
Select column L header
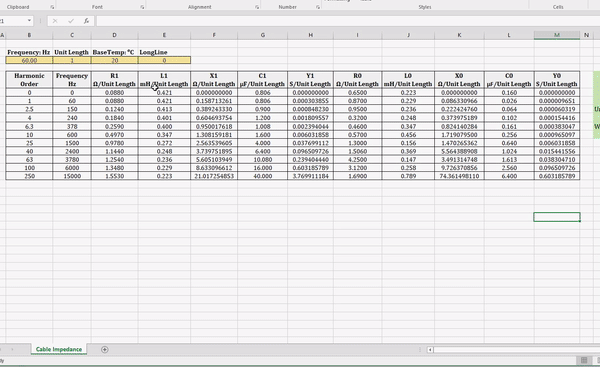[x=509, y=35]
